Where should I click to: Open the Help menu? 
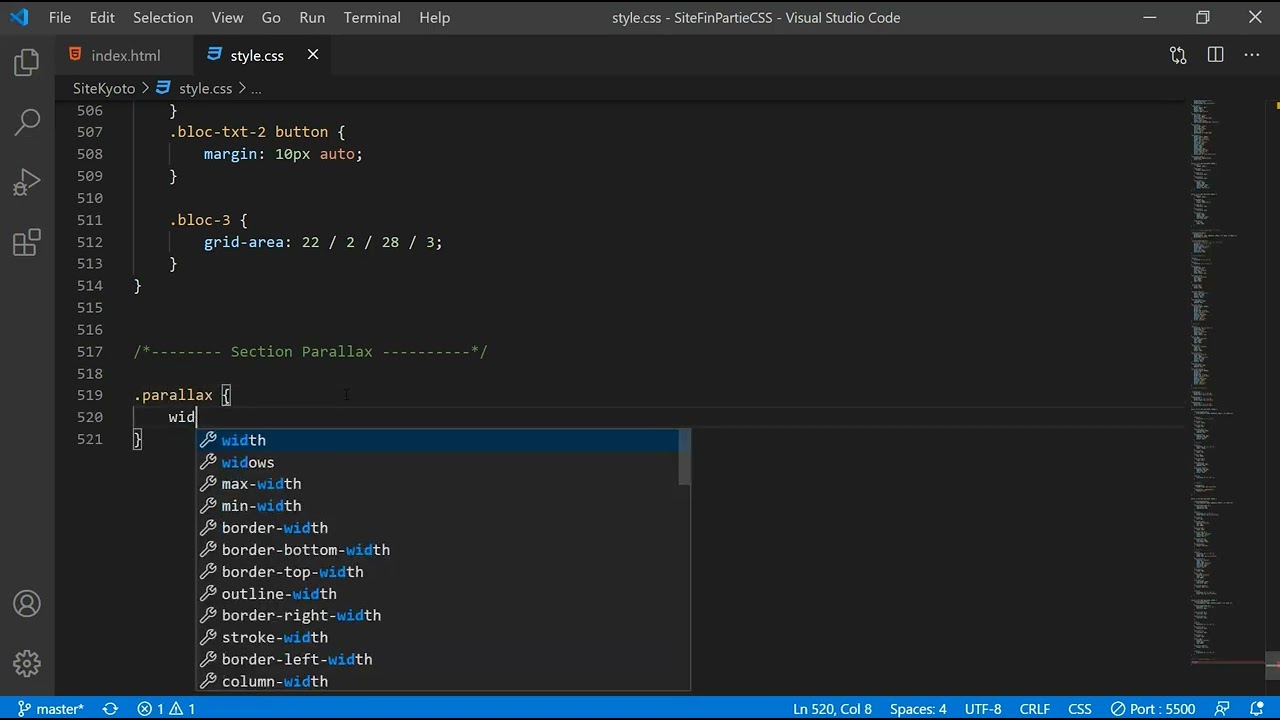(x=434, y=17)
